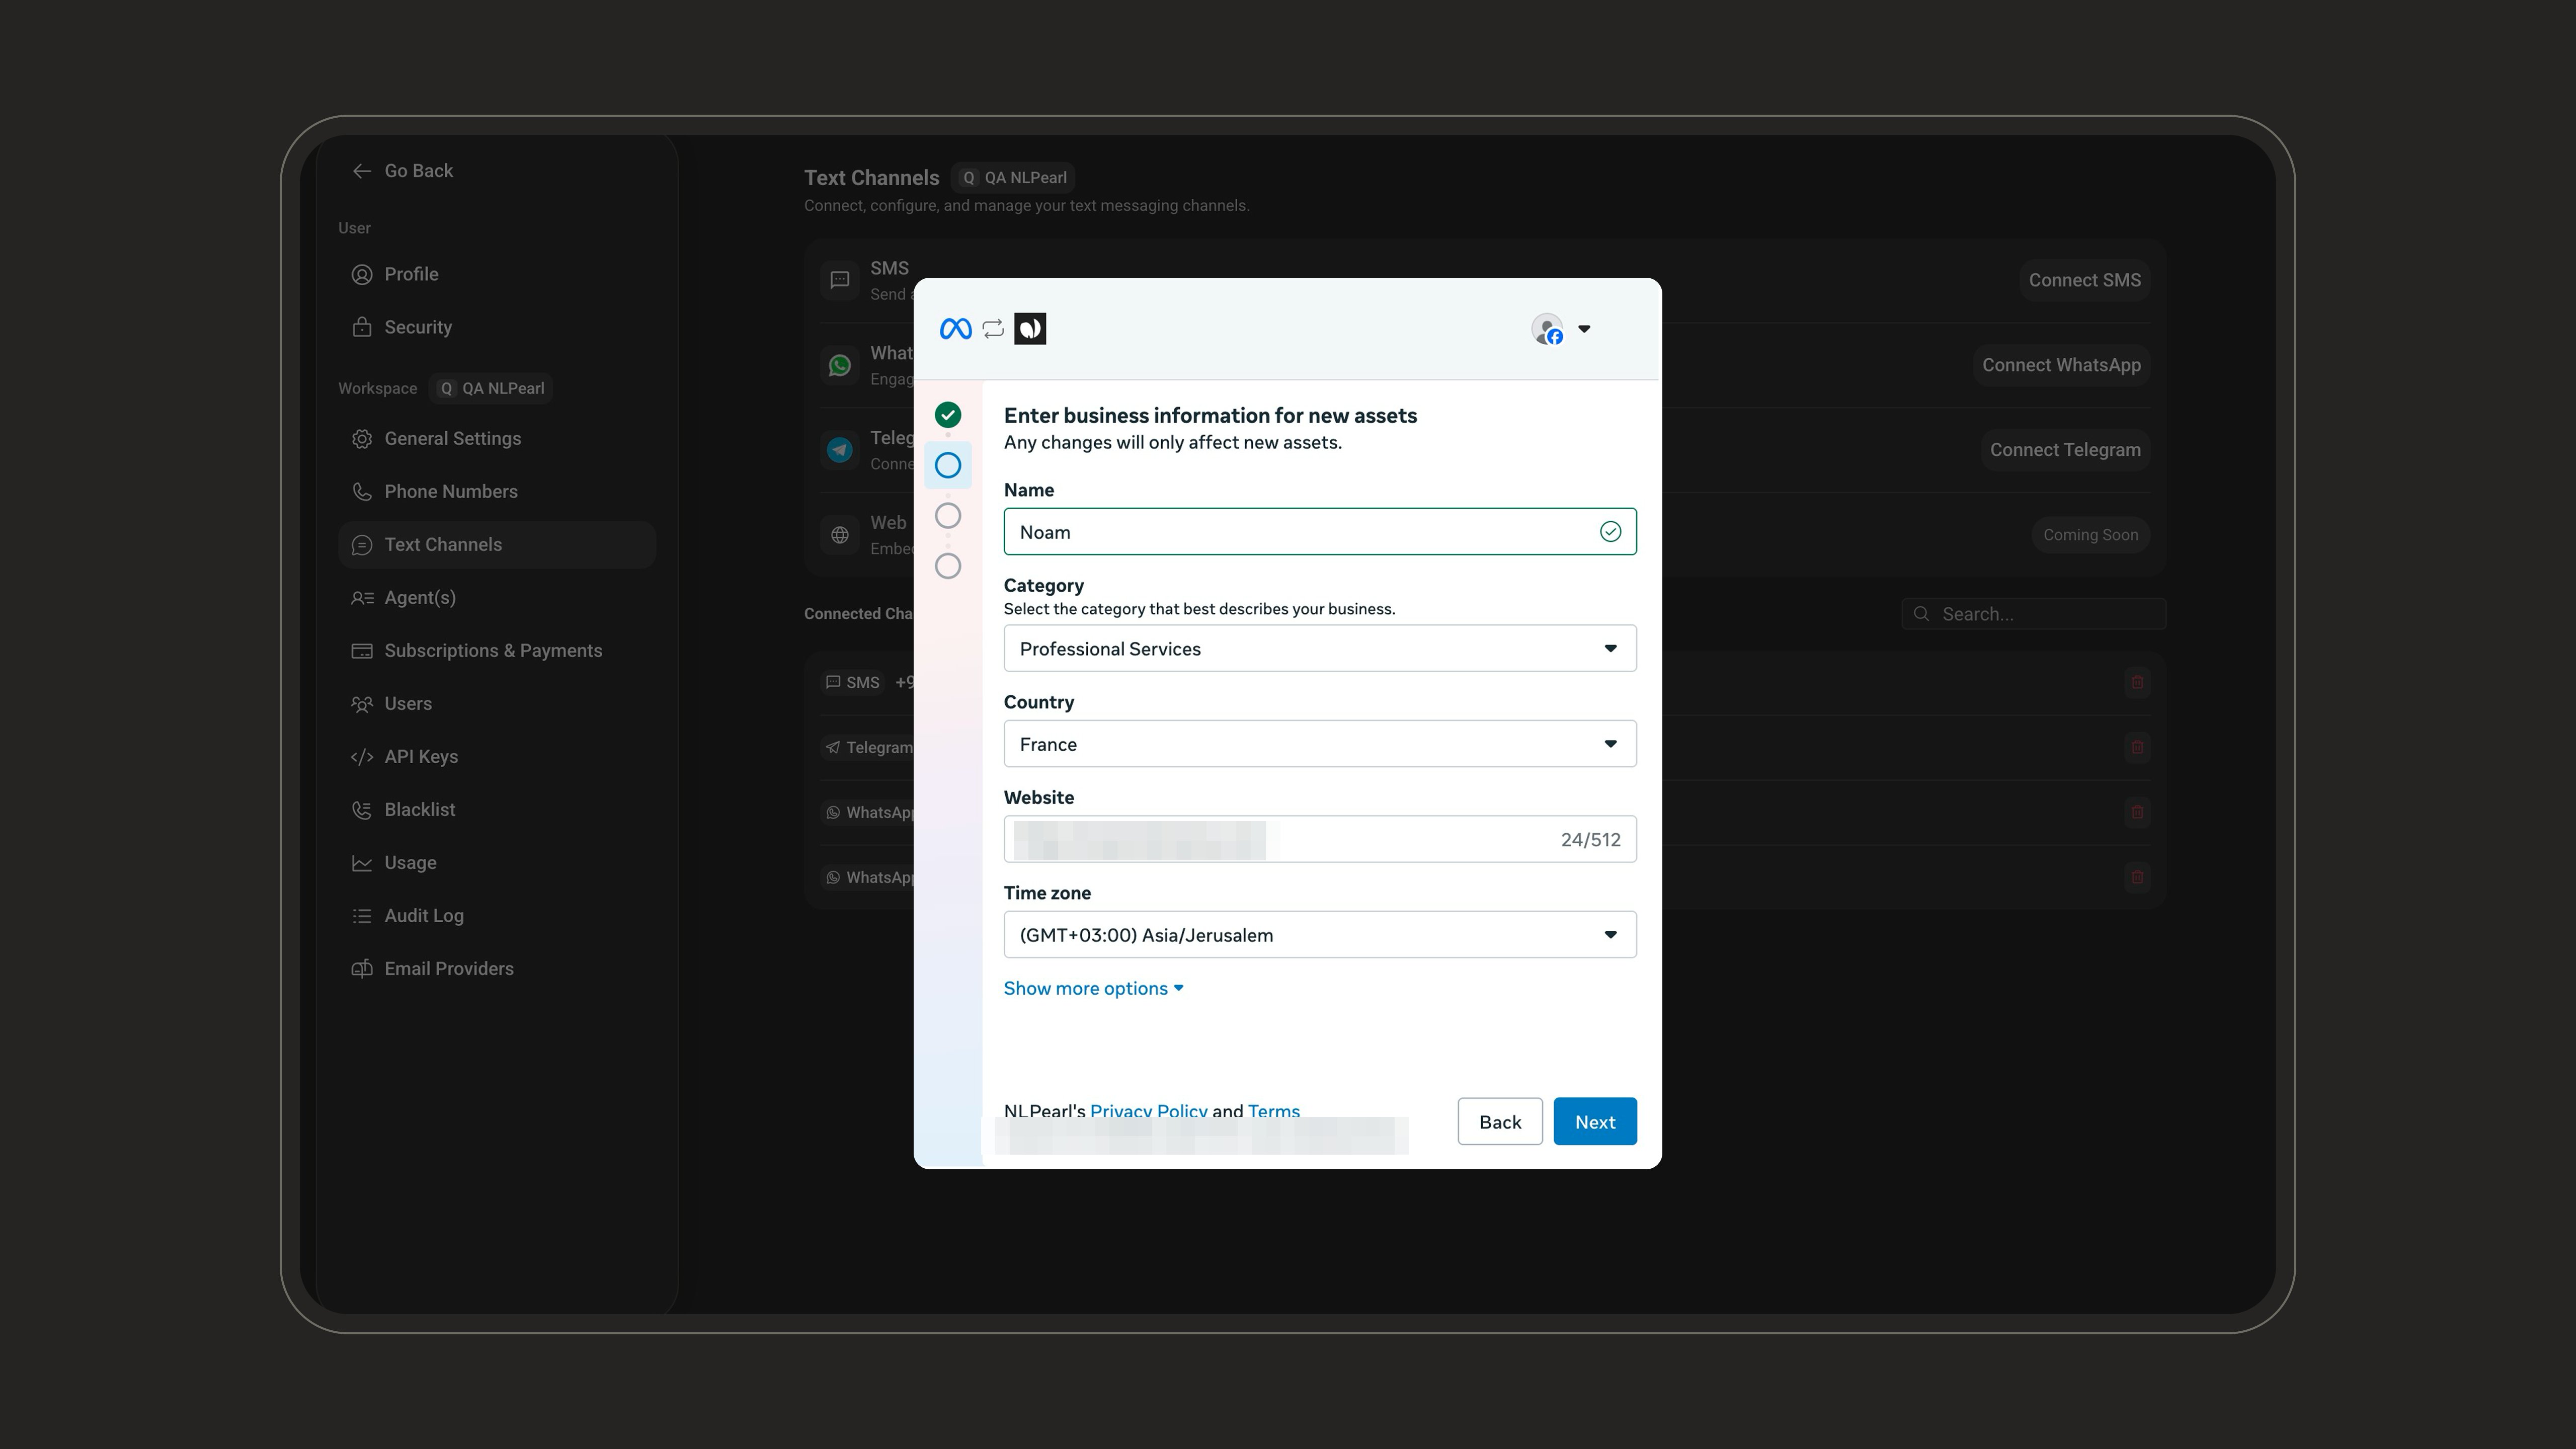Open Phone Numbers in sidebar

coord(496,491)
